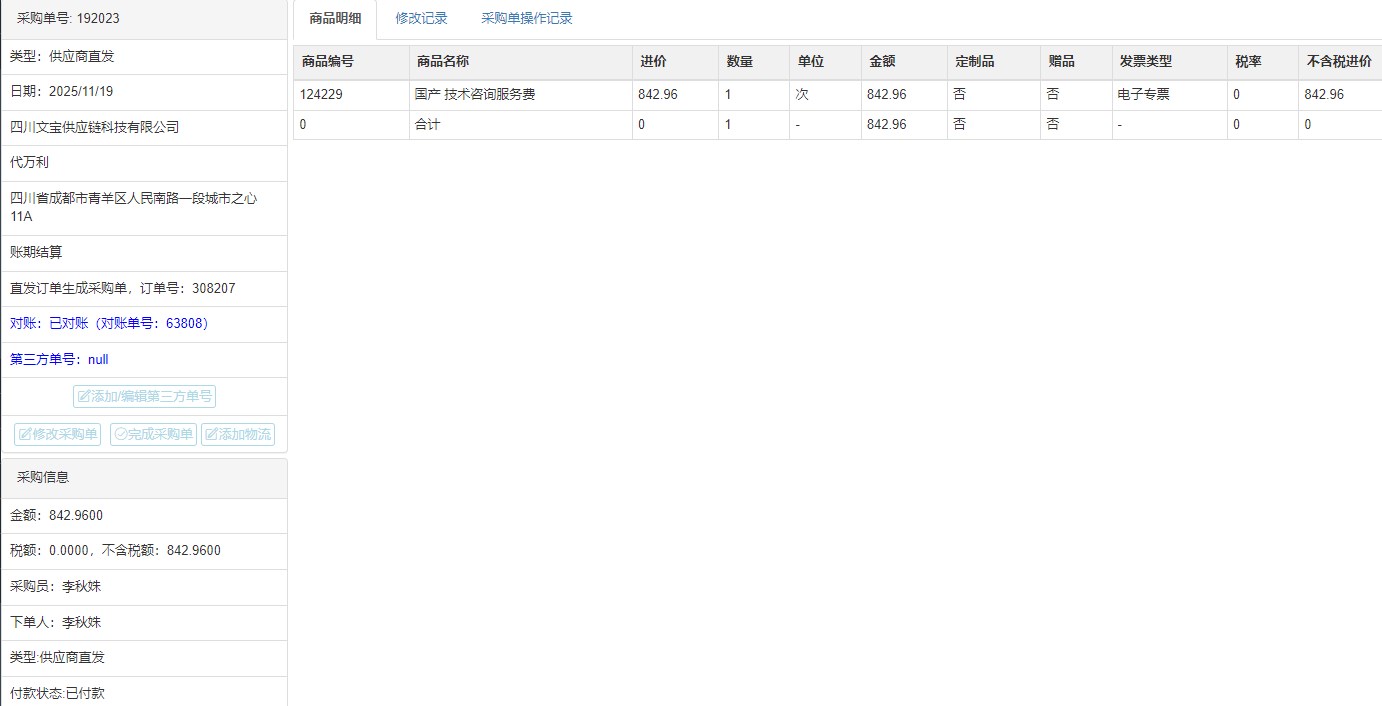Click the 商品名称 column header
The width and height of the screenshot is (1382, 706).
[442, 62]
